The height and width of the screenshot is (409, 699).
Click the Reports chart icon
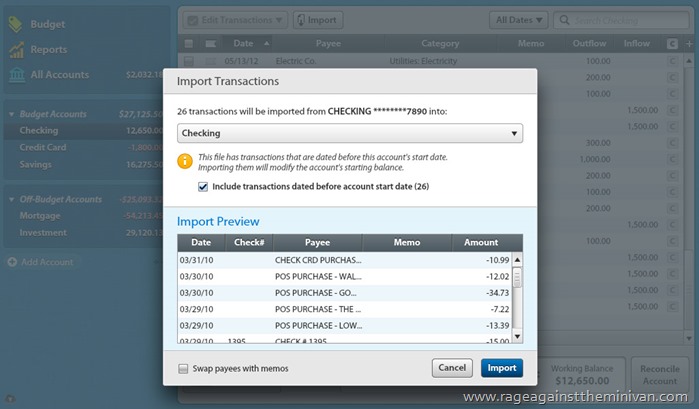tap(16, 50)
